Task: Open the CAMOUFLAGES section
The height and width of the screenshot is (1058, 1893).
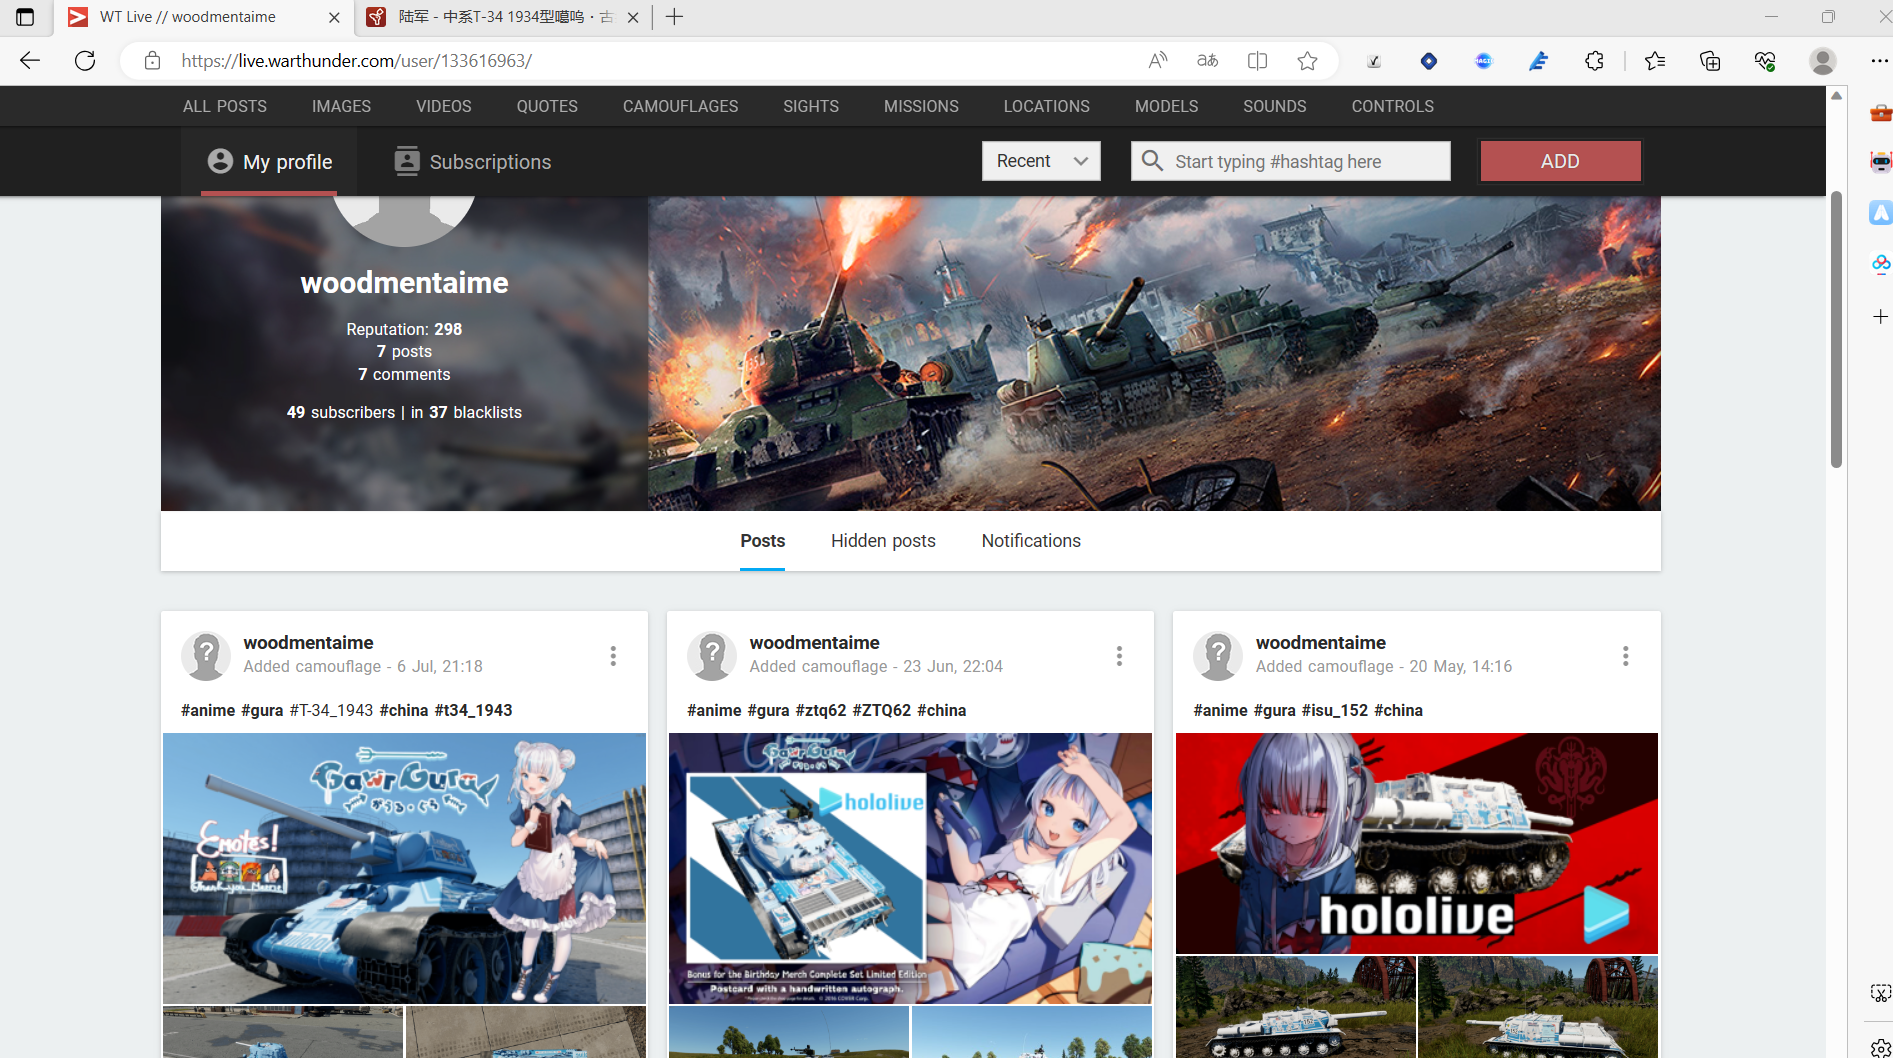Action: click(x=681, y=106)
